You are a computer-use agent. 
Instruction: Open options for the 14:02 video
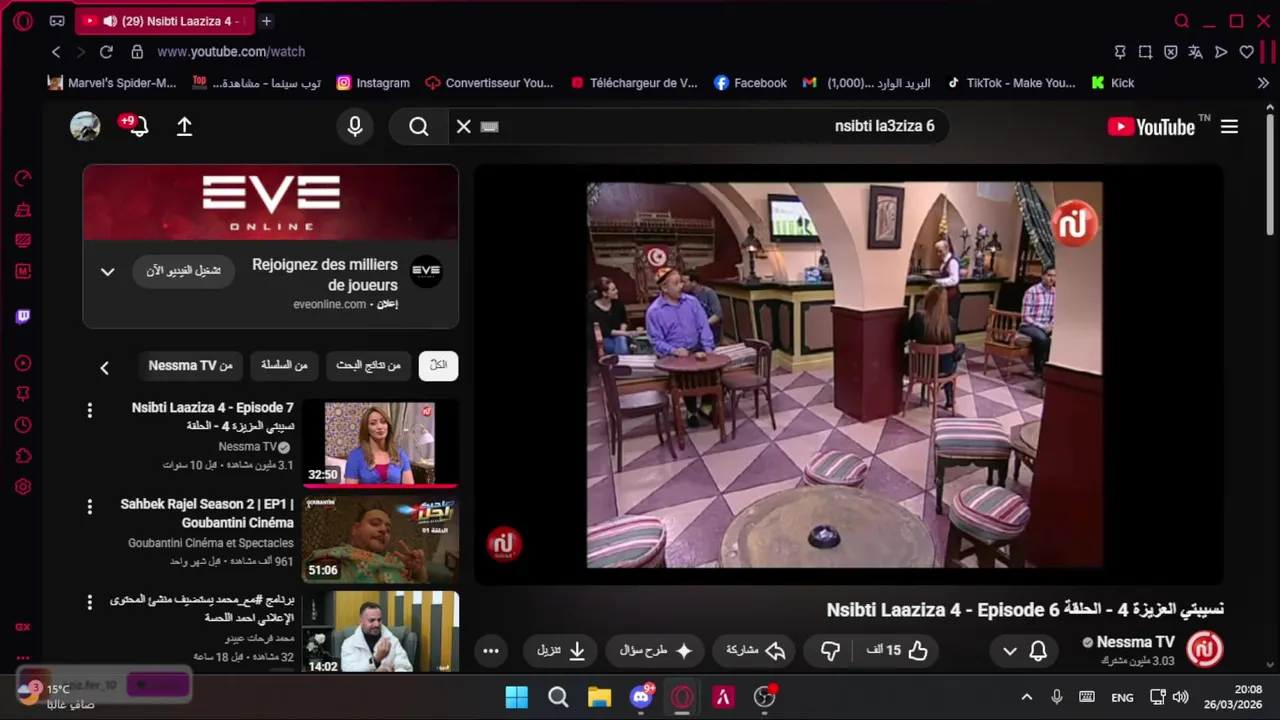tap(89, 602)
